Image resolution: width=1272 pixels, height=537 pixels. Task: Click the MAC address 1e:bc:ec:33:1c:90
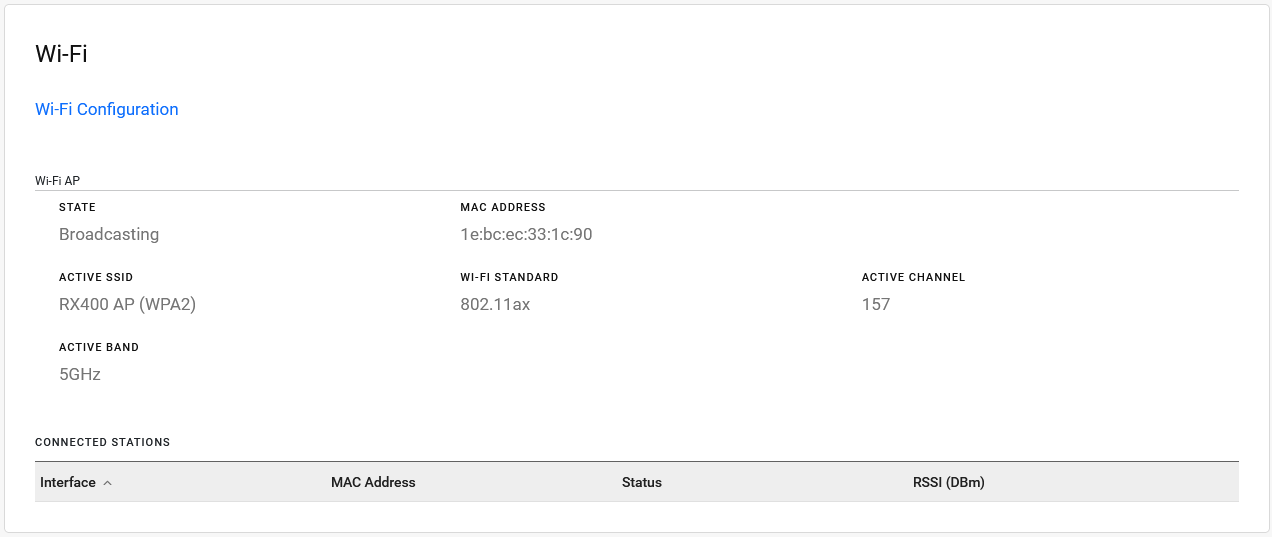point(526,234)
